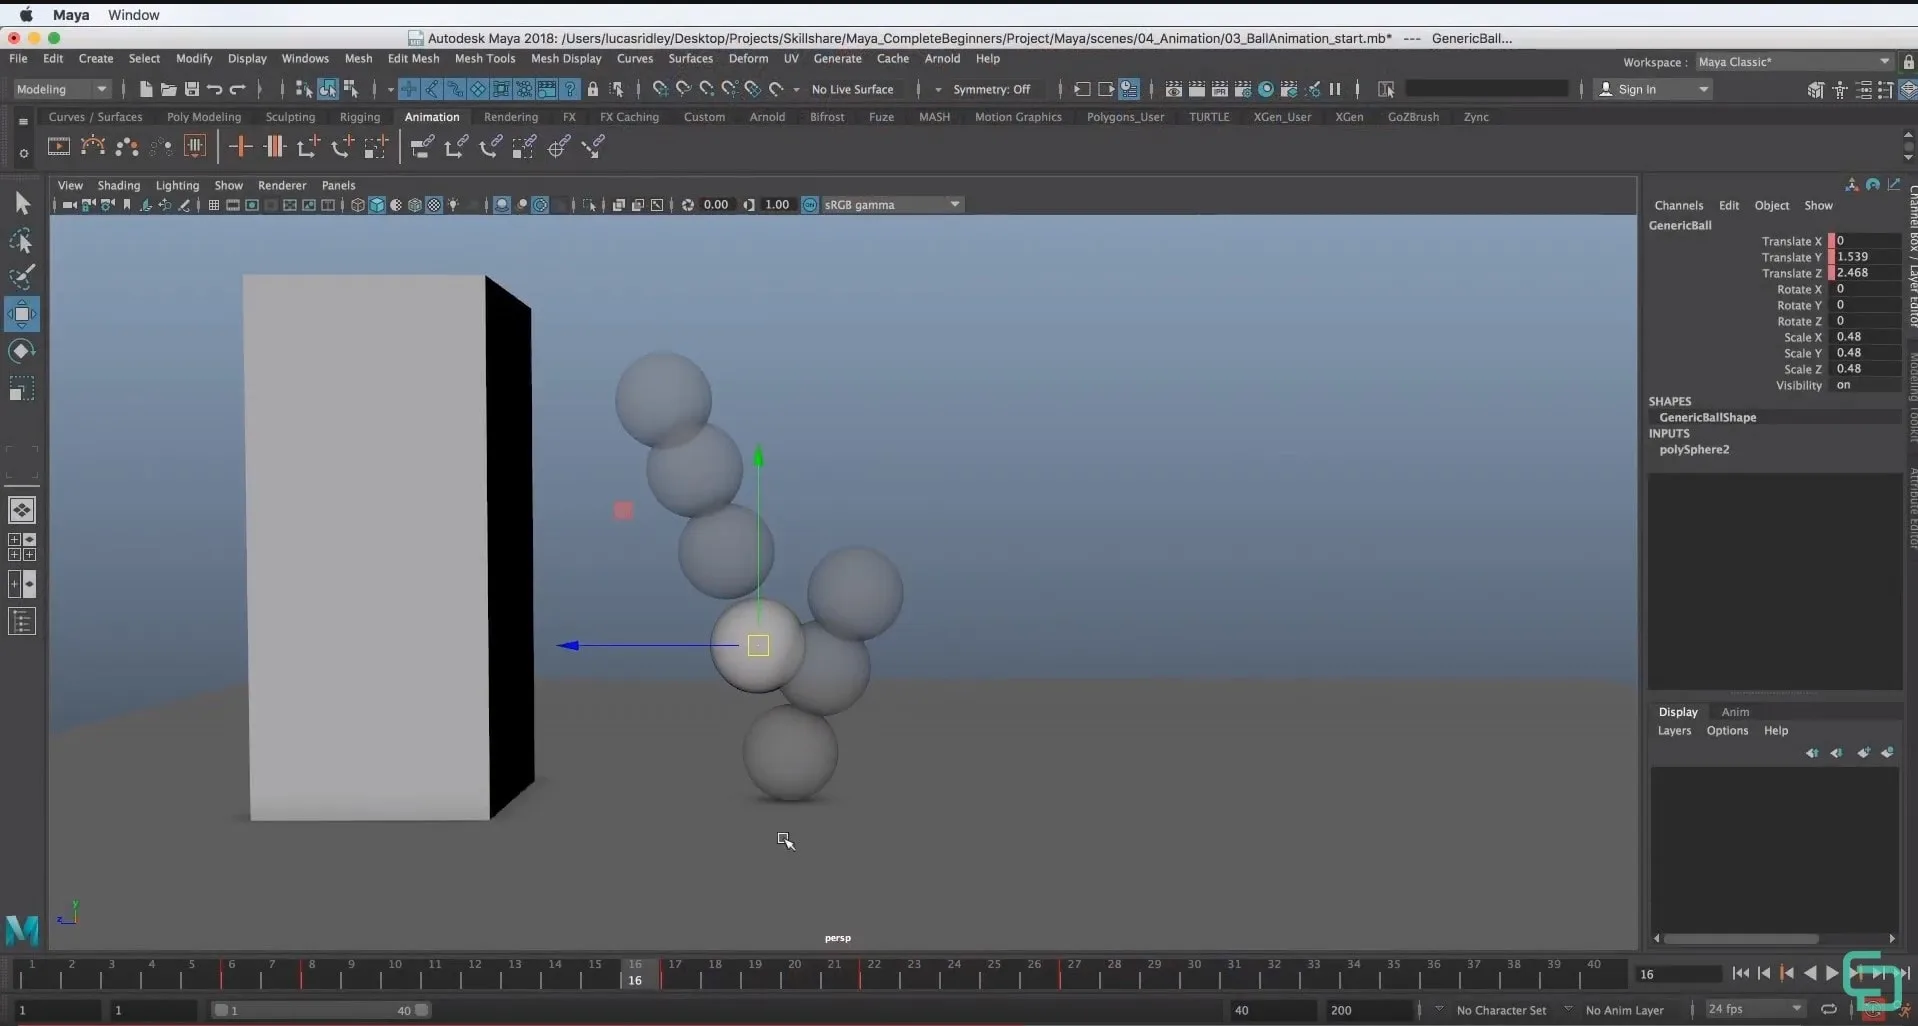This screenshot has width=1918, height=1026.
Task: Open the Render Settings icon
Action: pos(1243,89)
